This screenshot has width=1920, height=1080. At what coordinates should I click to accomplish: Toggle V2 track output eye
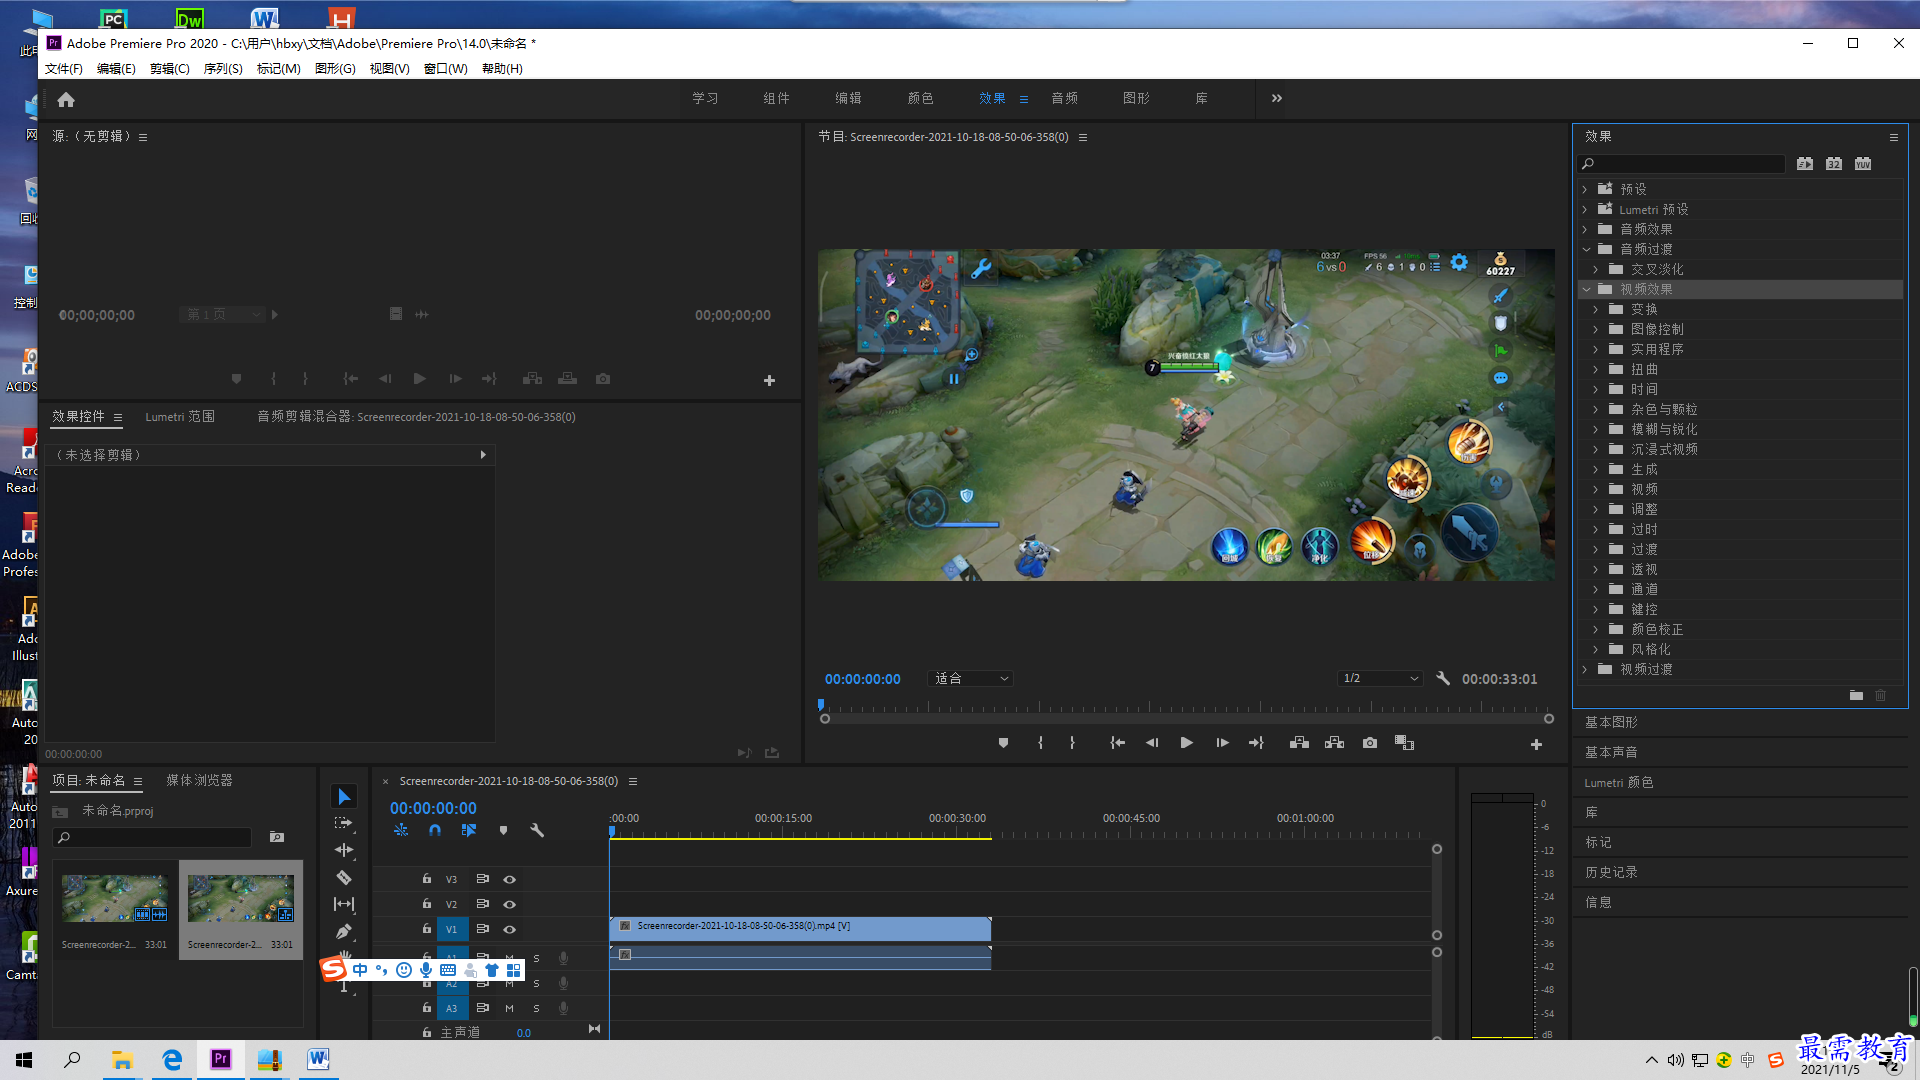(509, 904)
